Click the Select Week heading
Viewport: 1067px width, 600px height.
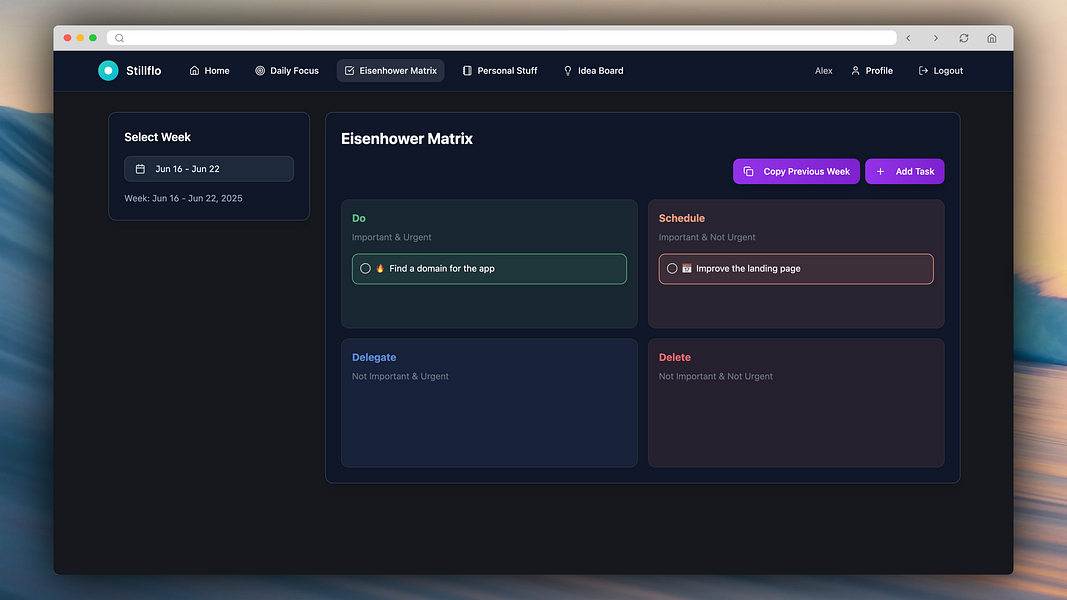157,137
